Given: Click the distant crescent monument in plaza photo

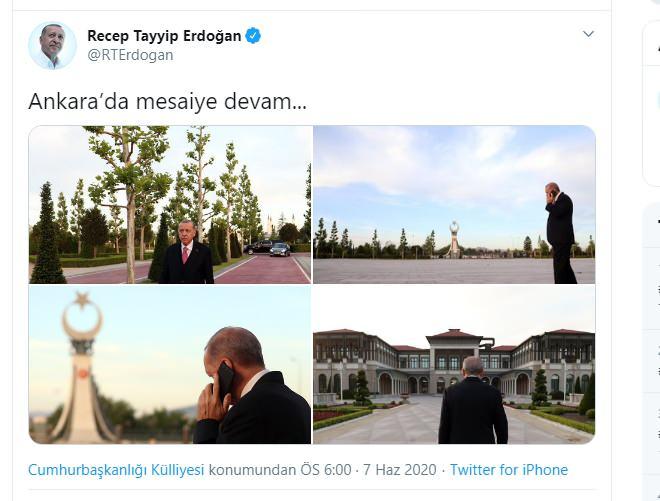Looking at the screenshot, I should 454,240.
